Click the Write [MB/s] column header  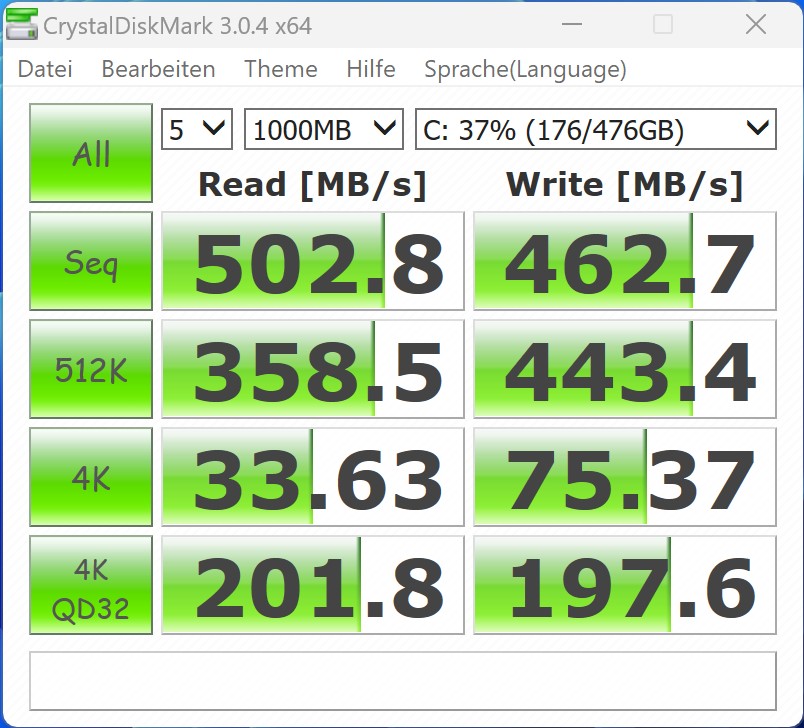point(625,185)
